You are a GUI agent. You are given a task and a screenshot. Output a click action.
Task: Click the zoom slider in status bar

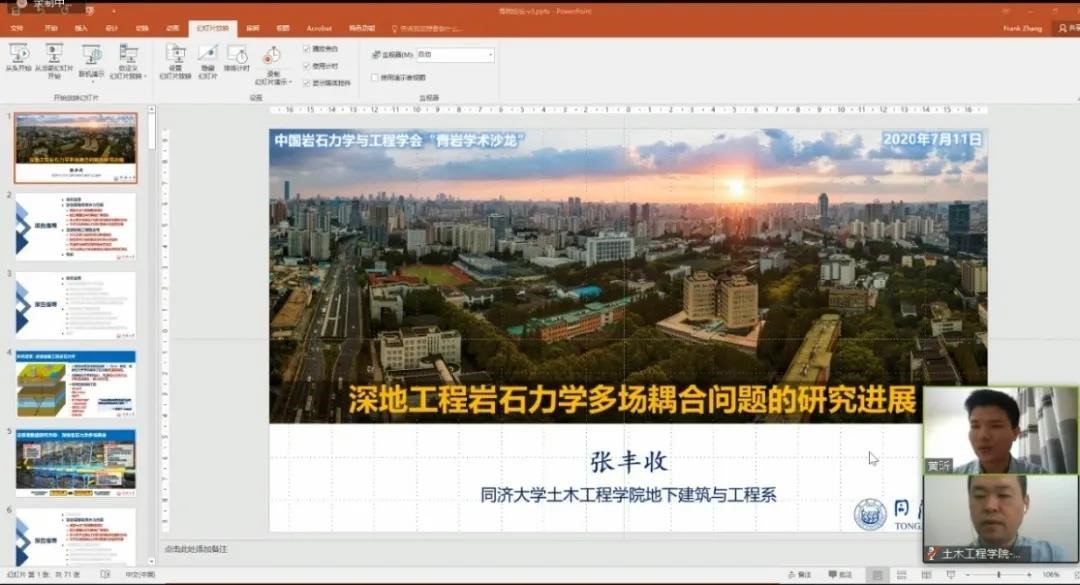[x=1000, y=575]
